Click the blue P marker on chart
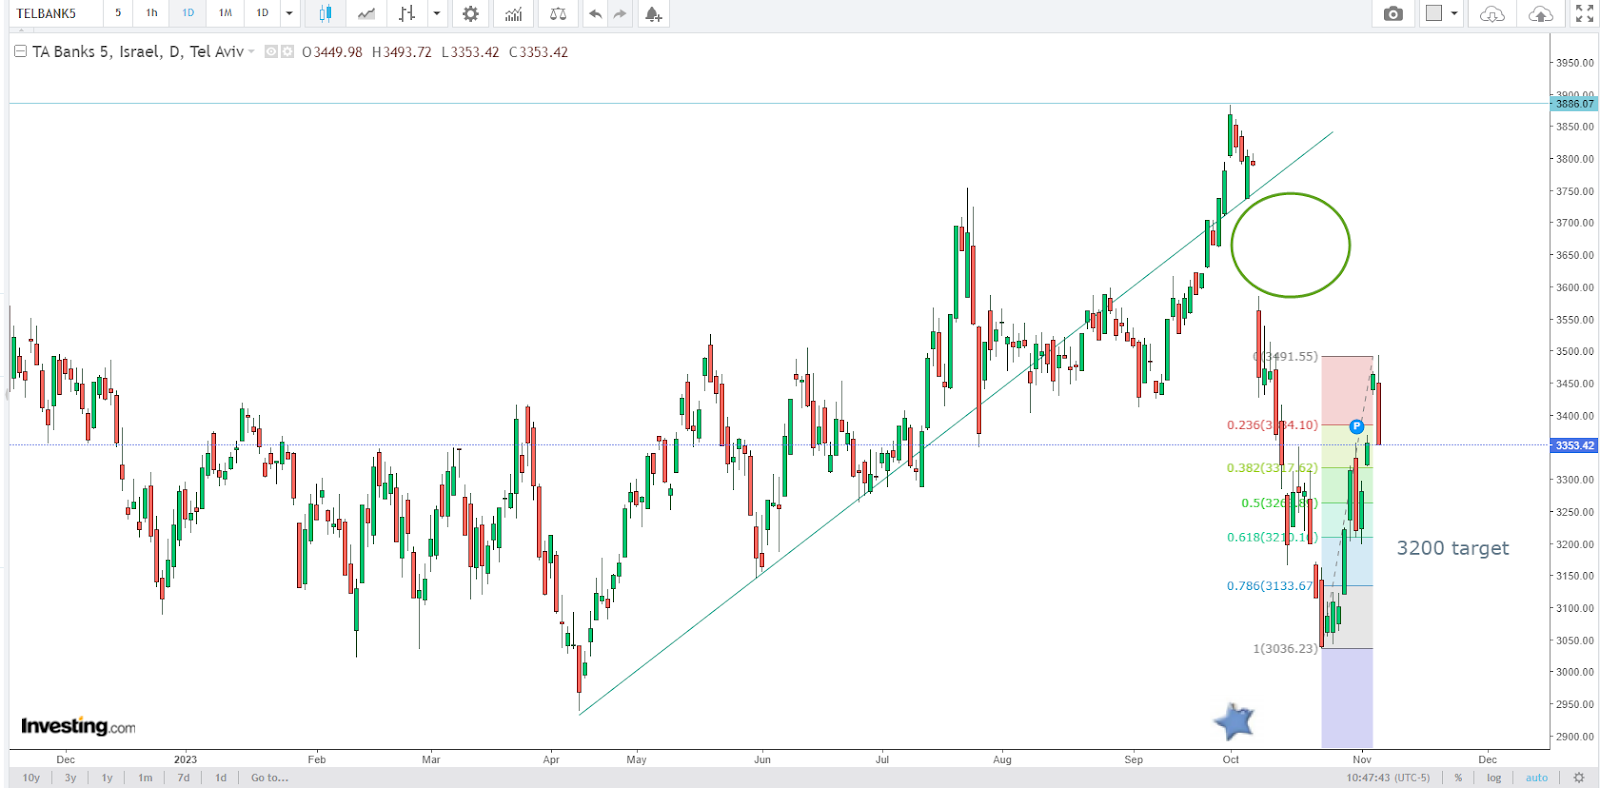The width and height of the screenshot is (1600, 788). tap(1357, 427)
